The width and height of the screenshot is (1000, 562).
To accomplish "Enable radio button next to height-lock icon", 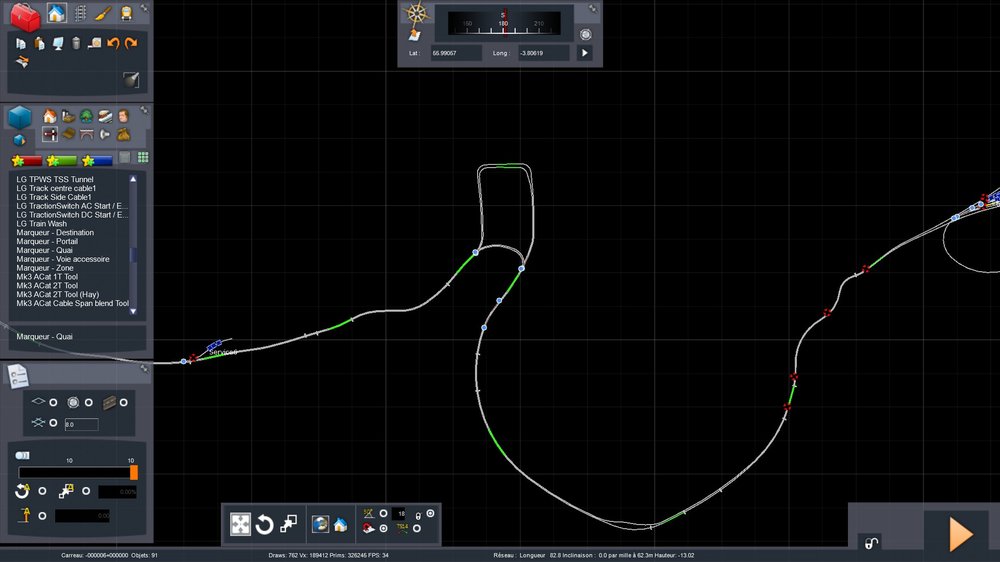I will pyautogui.click(x=42, y=515).
